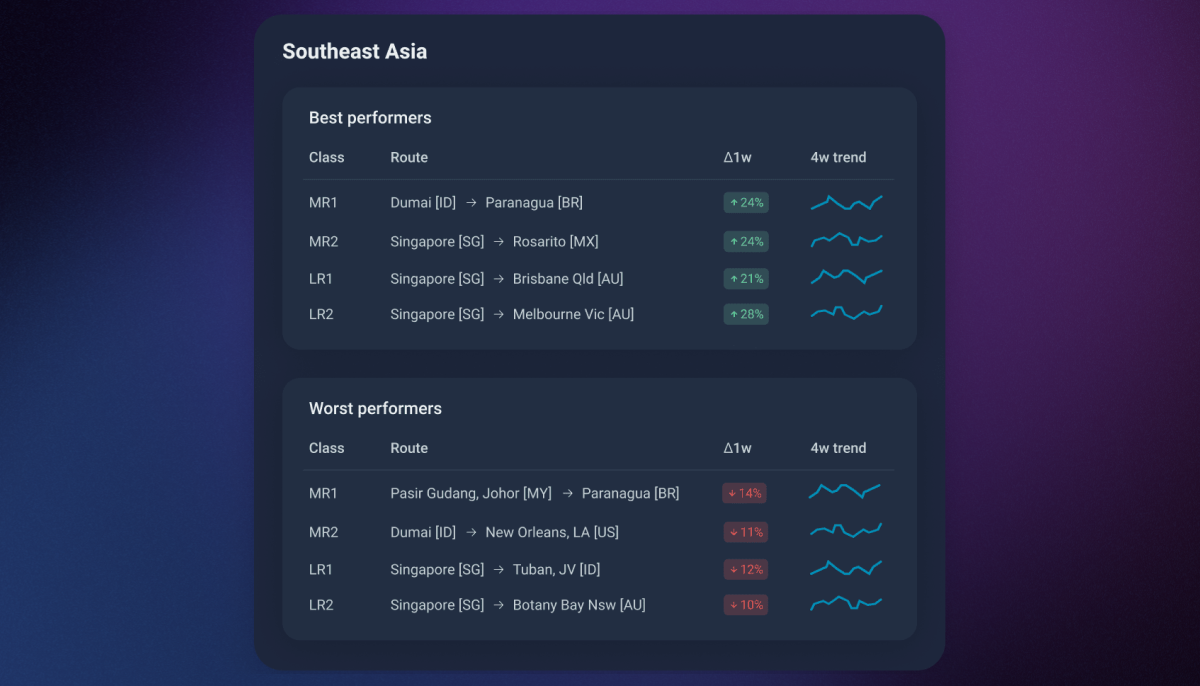Click the green 28% change badge
Screen dimensions: 1200x686
(746, 314)
